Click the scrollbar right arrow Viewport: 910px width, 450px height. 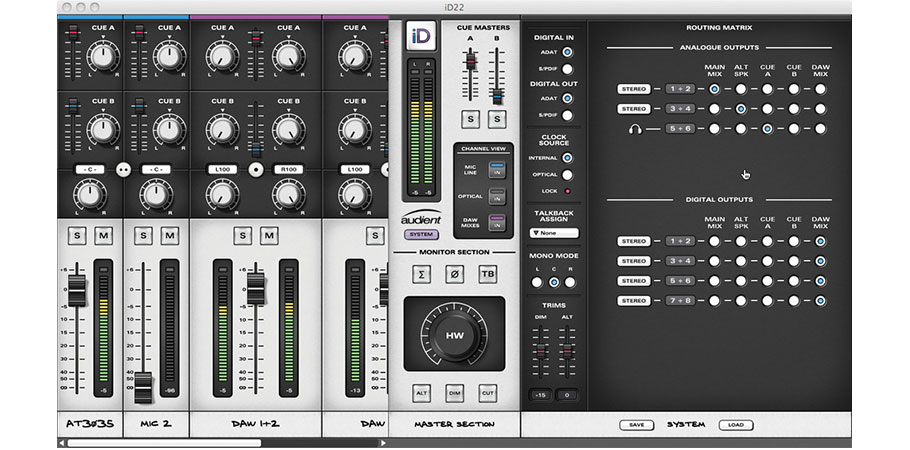pos(382,443)
